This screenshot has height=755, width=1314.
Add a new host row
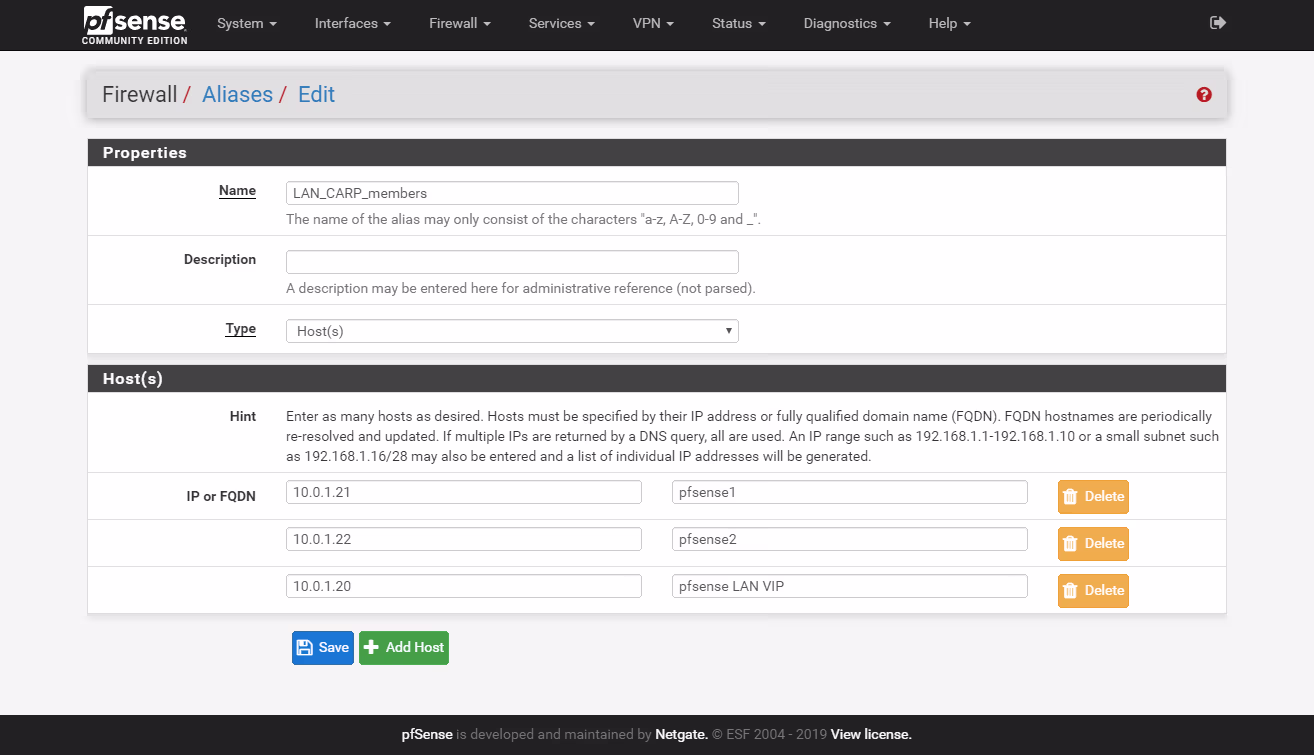(x=404, y=648)
